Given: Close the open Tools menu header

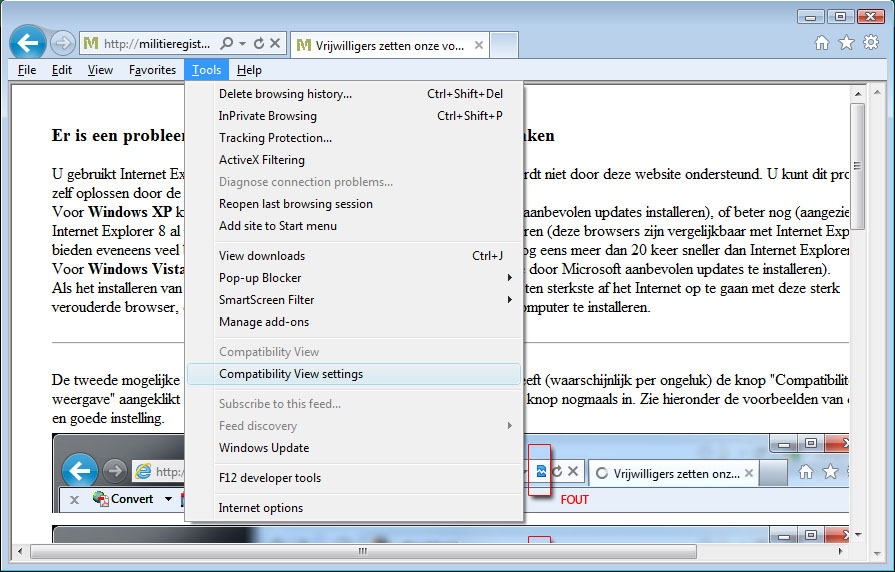Looking at the screenshot, I should [x=207, y=70].
